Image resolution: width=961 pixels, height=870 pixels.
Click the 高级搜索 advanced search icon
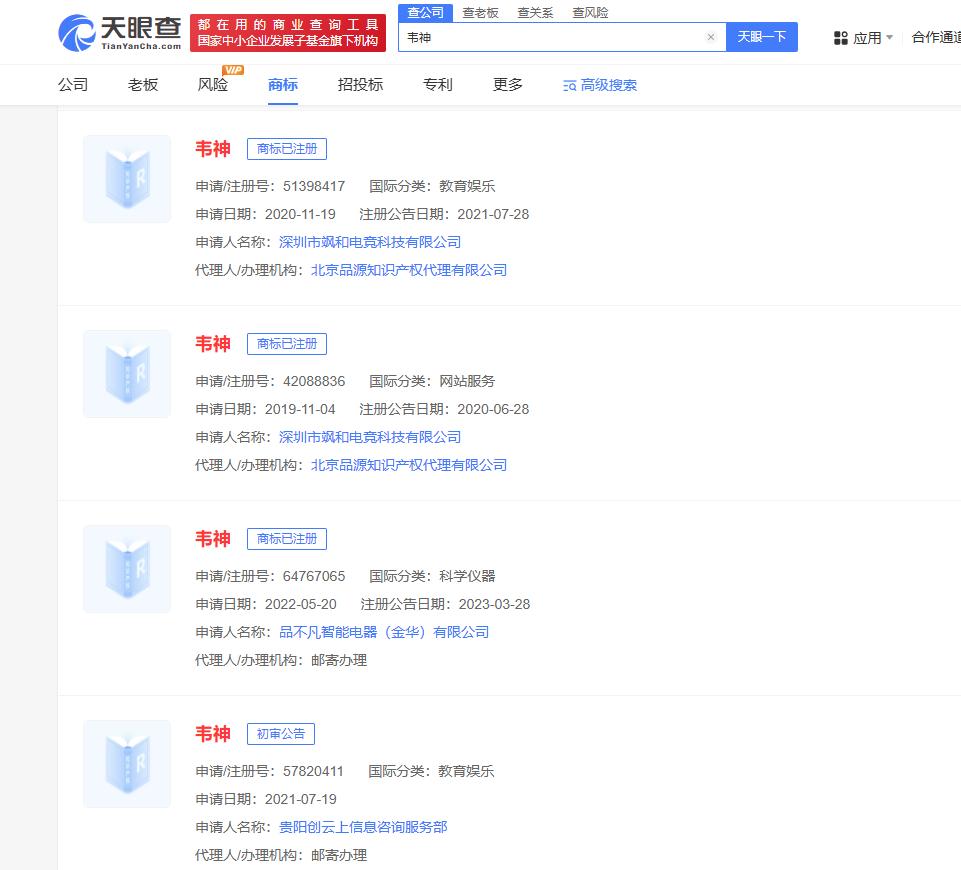coord(570,86)
